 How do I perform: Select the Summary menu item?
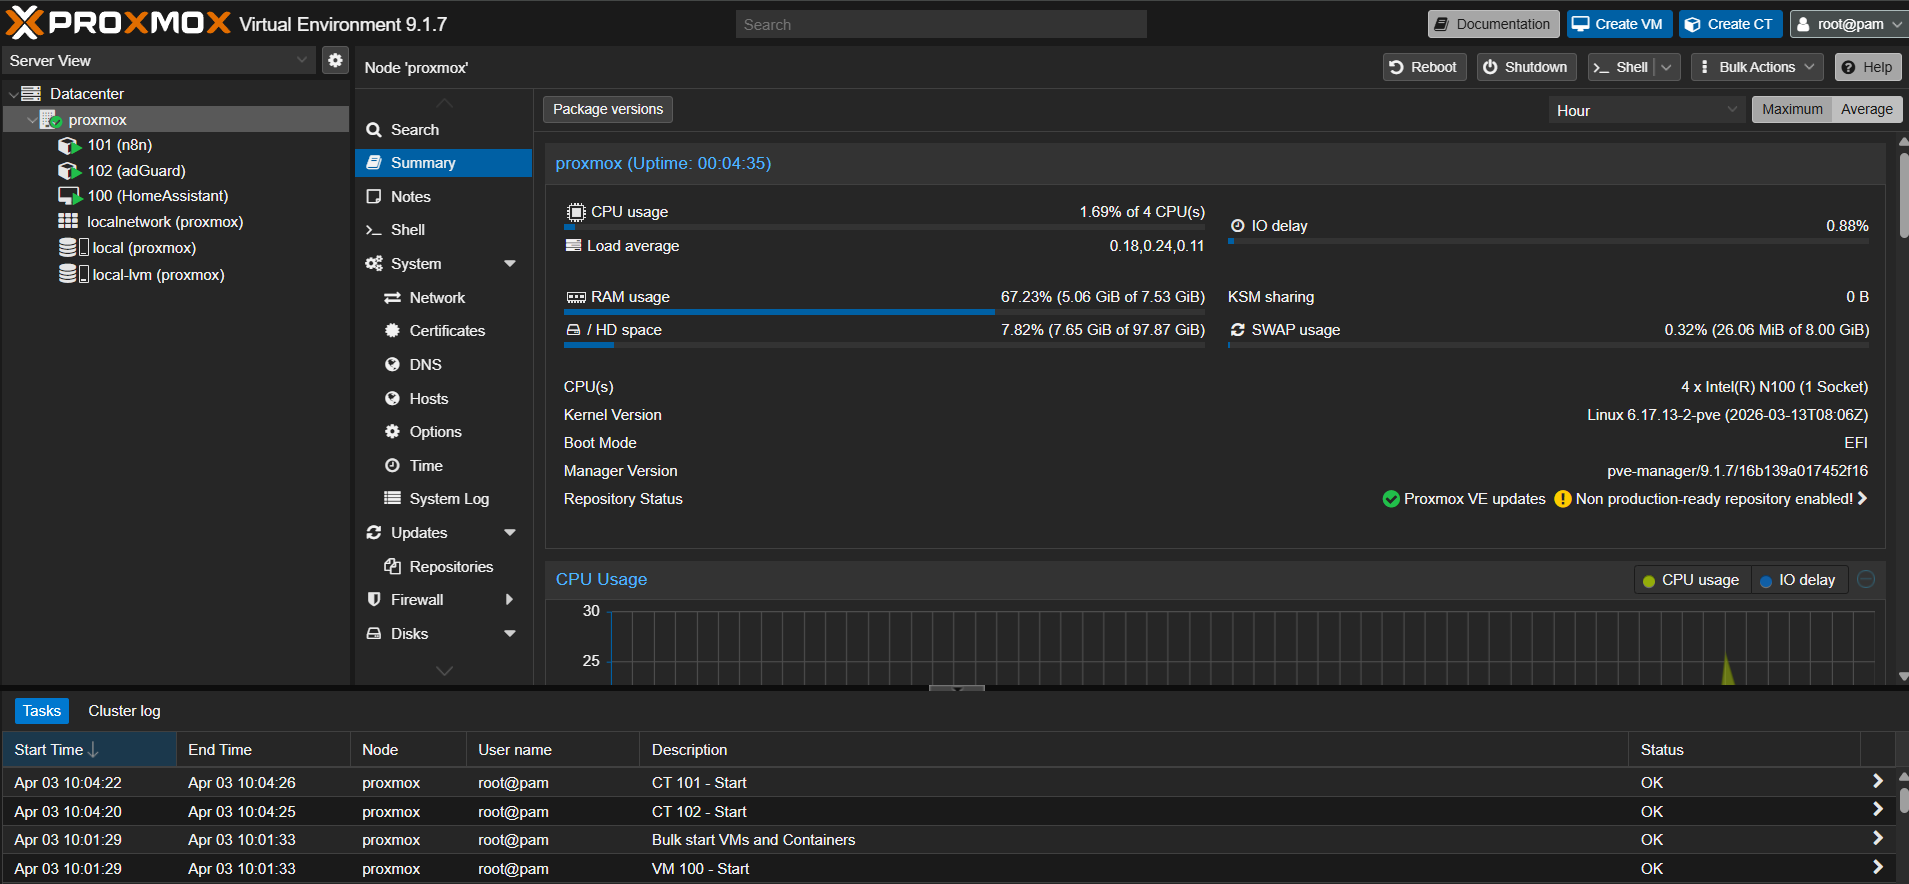point(443,163)
